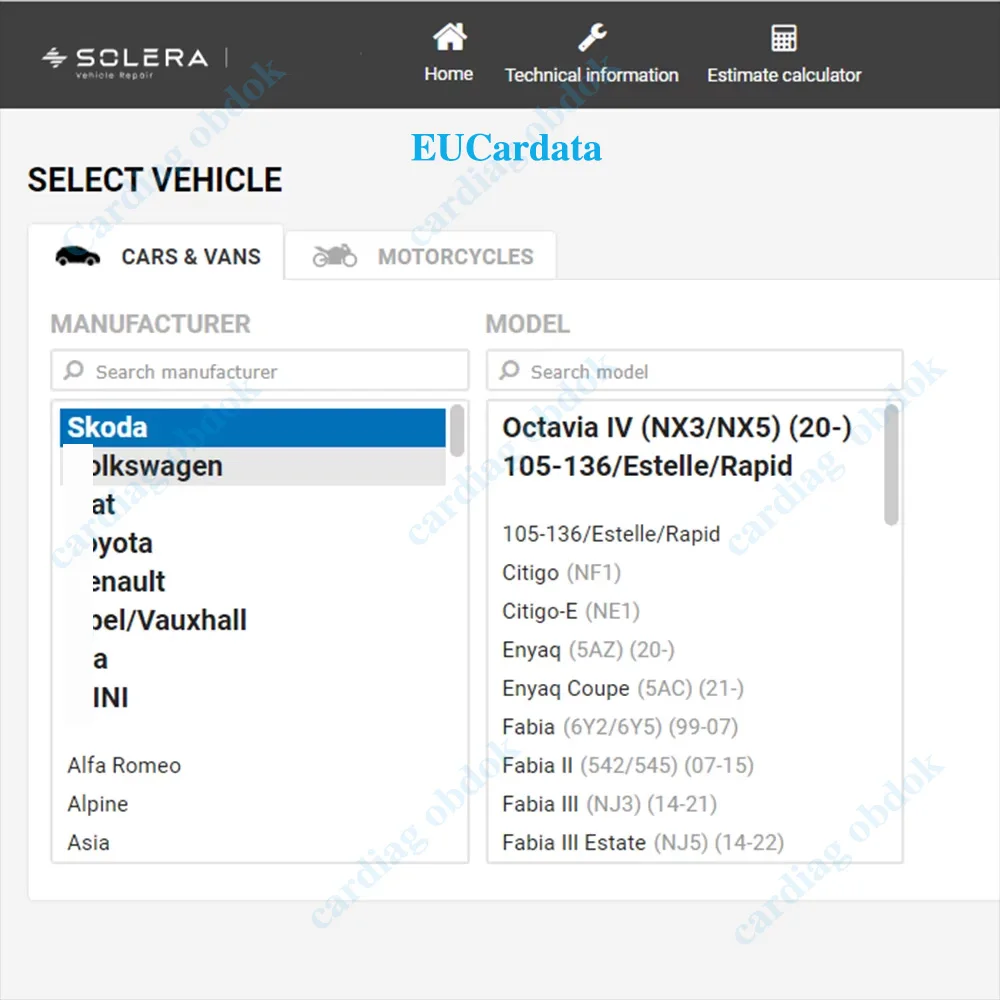Select bold 105-136/Estelle/Rapid popular model
This screenshot has width=1000, height=1000.
click(647, 466)
